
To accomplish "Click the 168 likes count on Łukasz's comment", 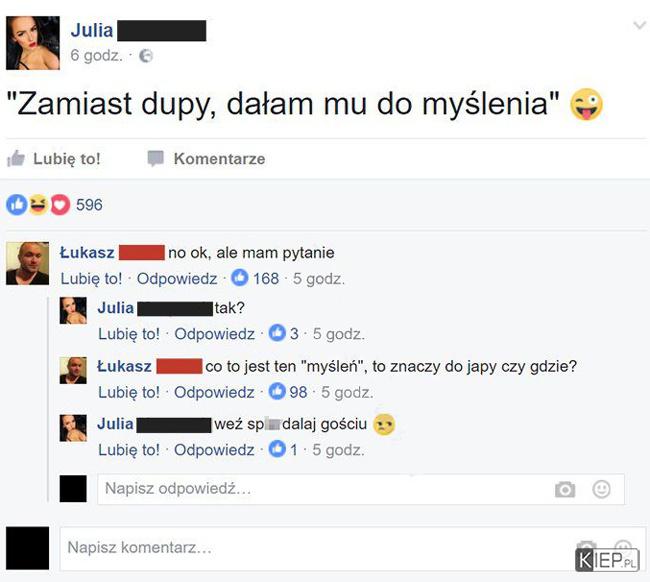I will (266, 279).
